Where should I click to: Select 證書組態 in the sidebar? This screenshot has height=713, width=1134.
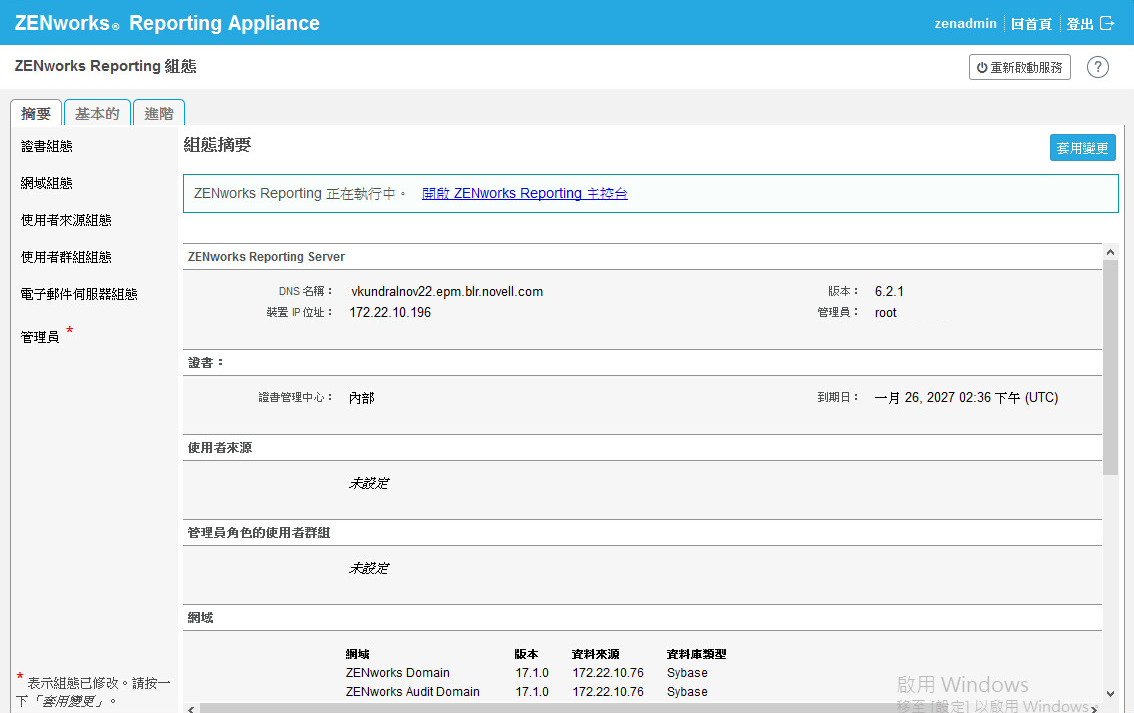[x=47, y=146]
